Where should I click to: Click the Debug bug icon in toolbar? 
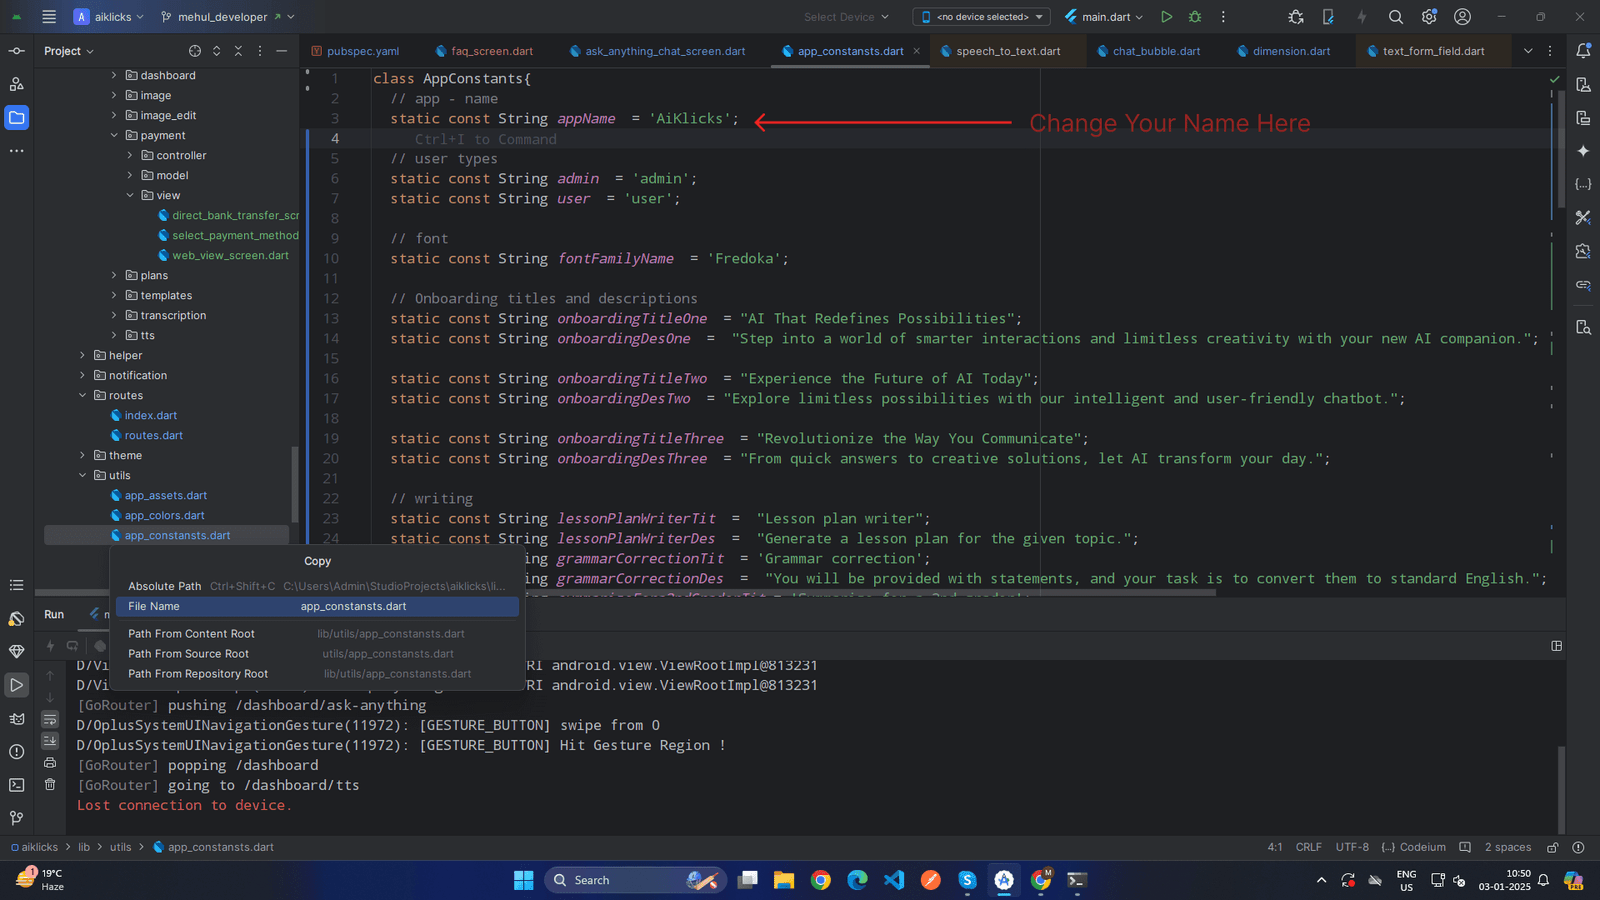pyautogui.click(x=1195, y=17)
